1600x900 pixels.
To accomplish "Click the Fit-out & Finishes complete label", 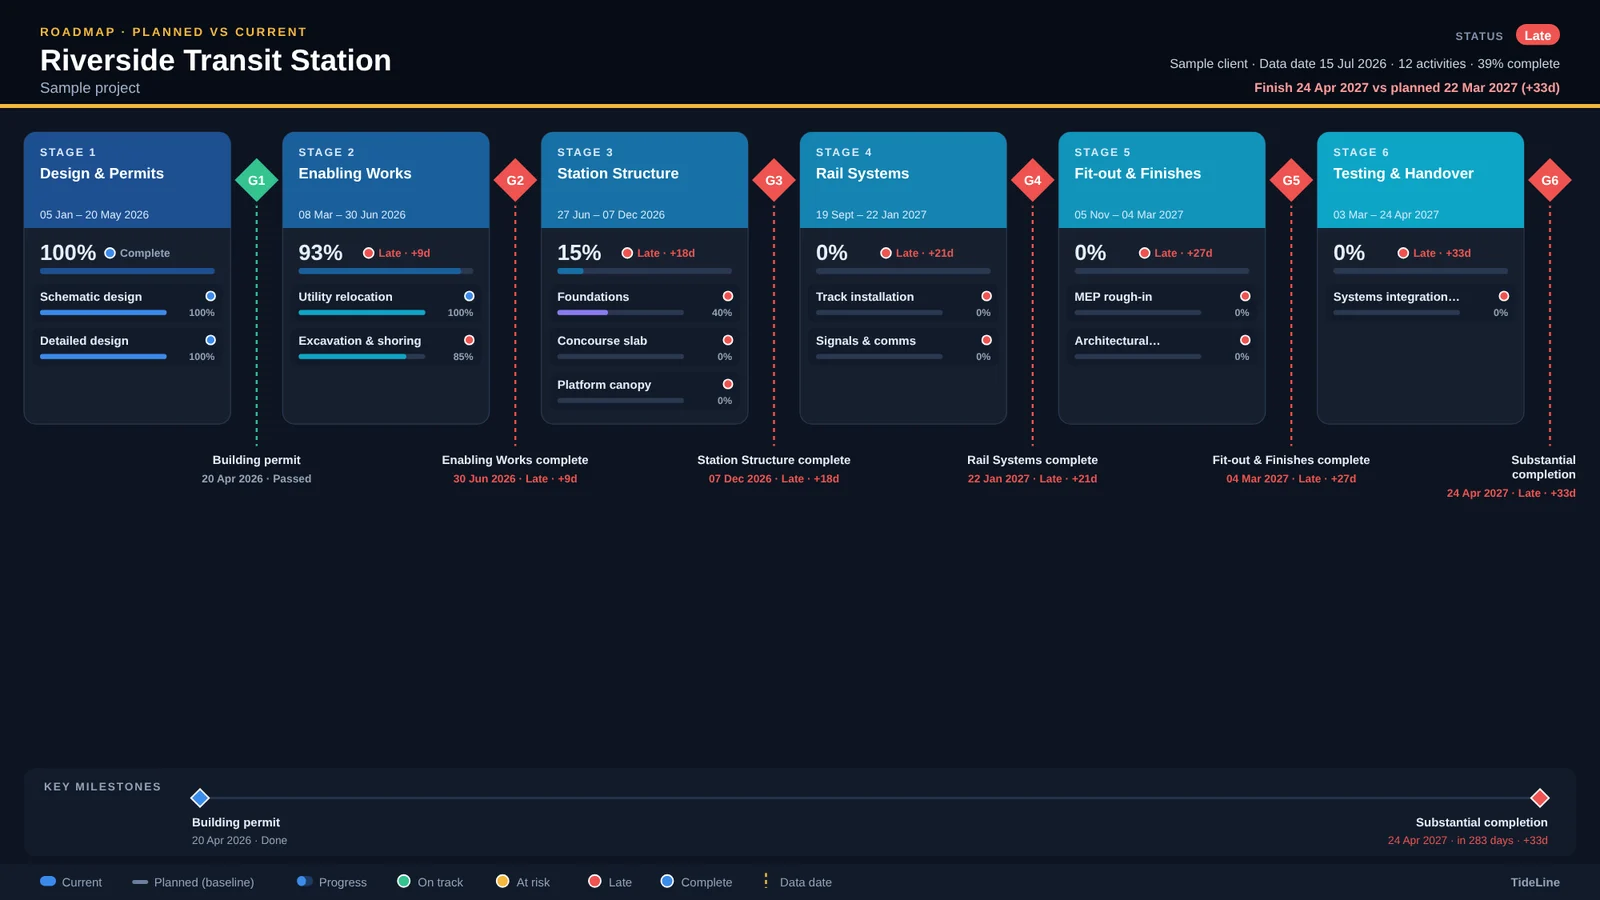I will [1291, 460].
